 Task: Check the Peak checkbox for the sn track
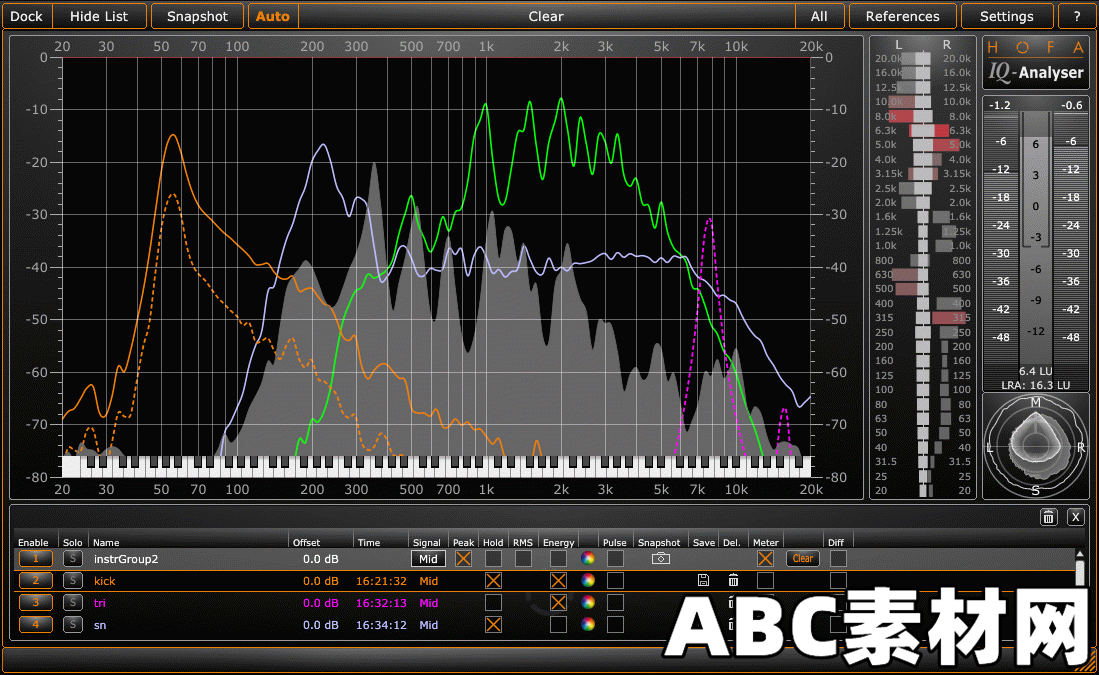click(x=465, y=624)
